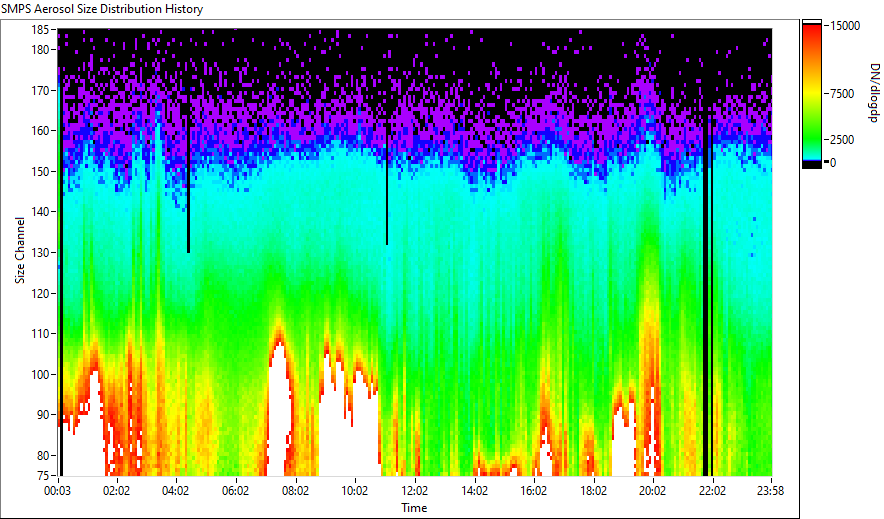Click the 18:02 time tick label

pos(594,491)
